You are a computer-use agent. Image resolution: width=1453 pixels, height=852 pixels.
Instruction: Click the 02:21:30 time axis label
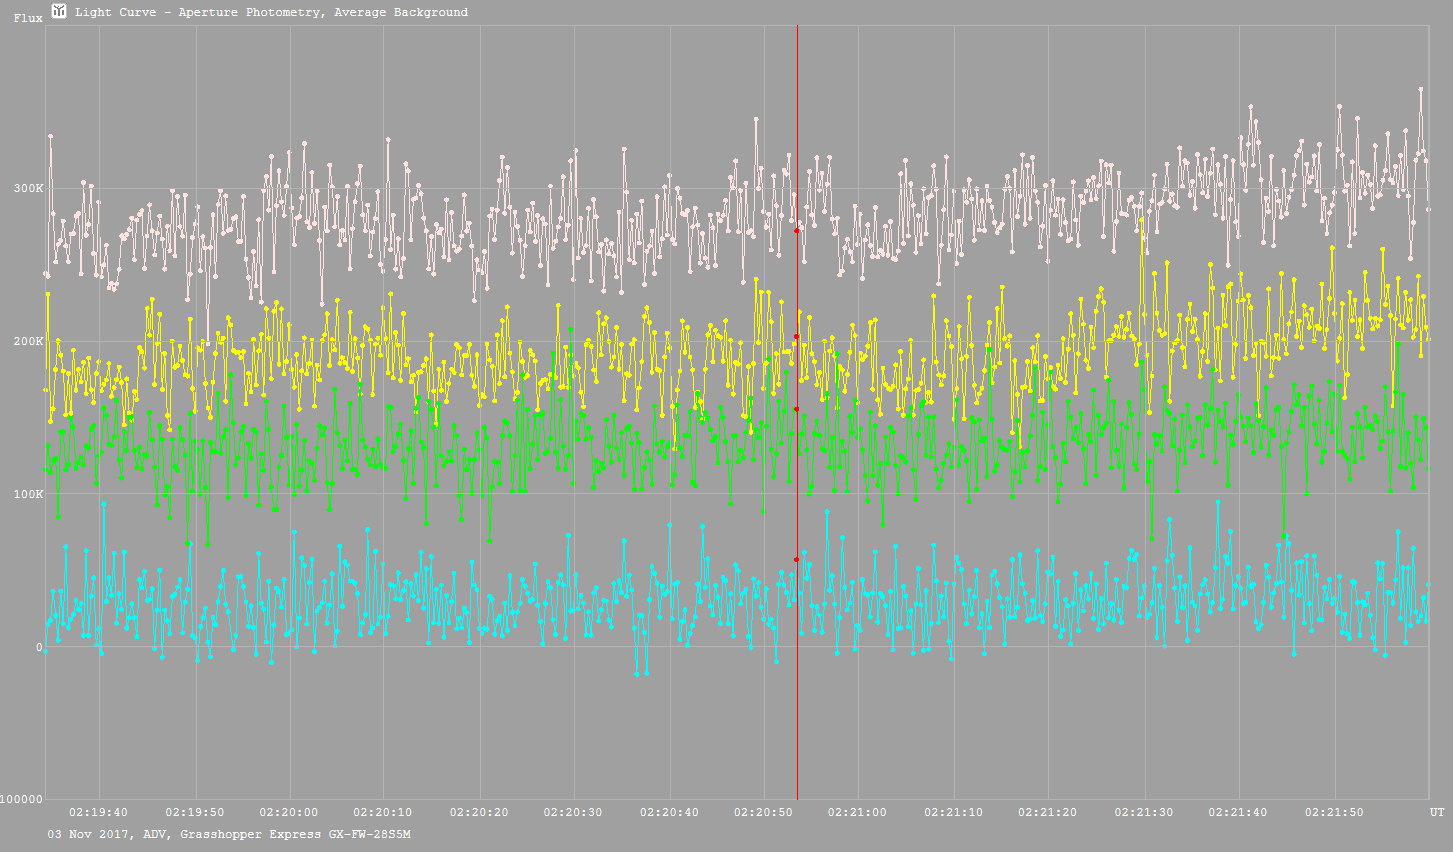[1144, 813]
